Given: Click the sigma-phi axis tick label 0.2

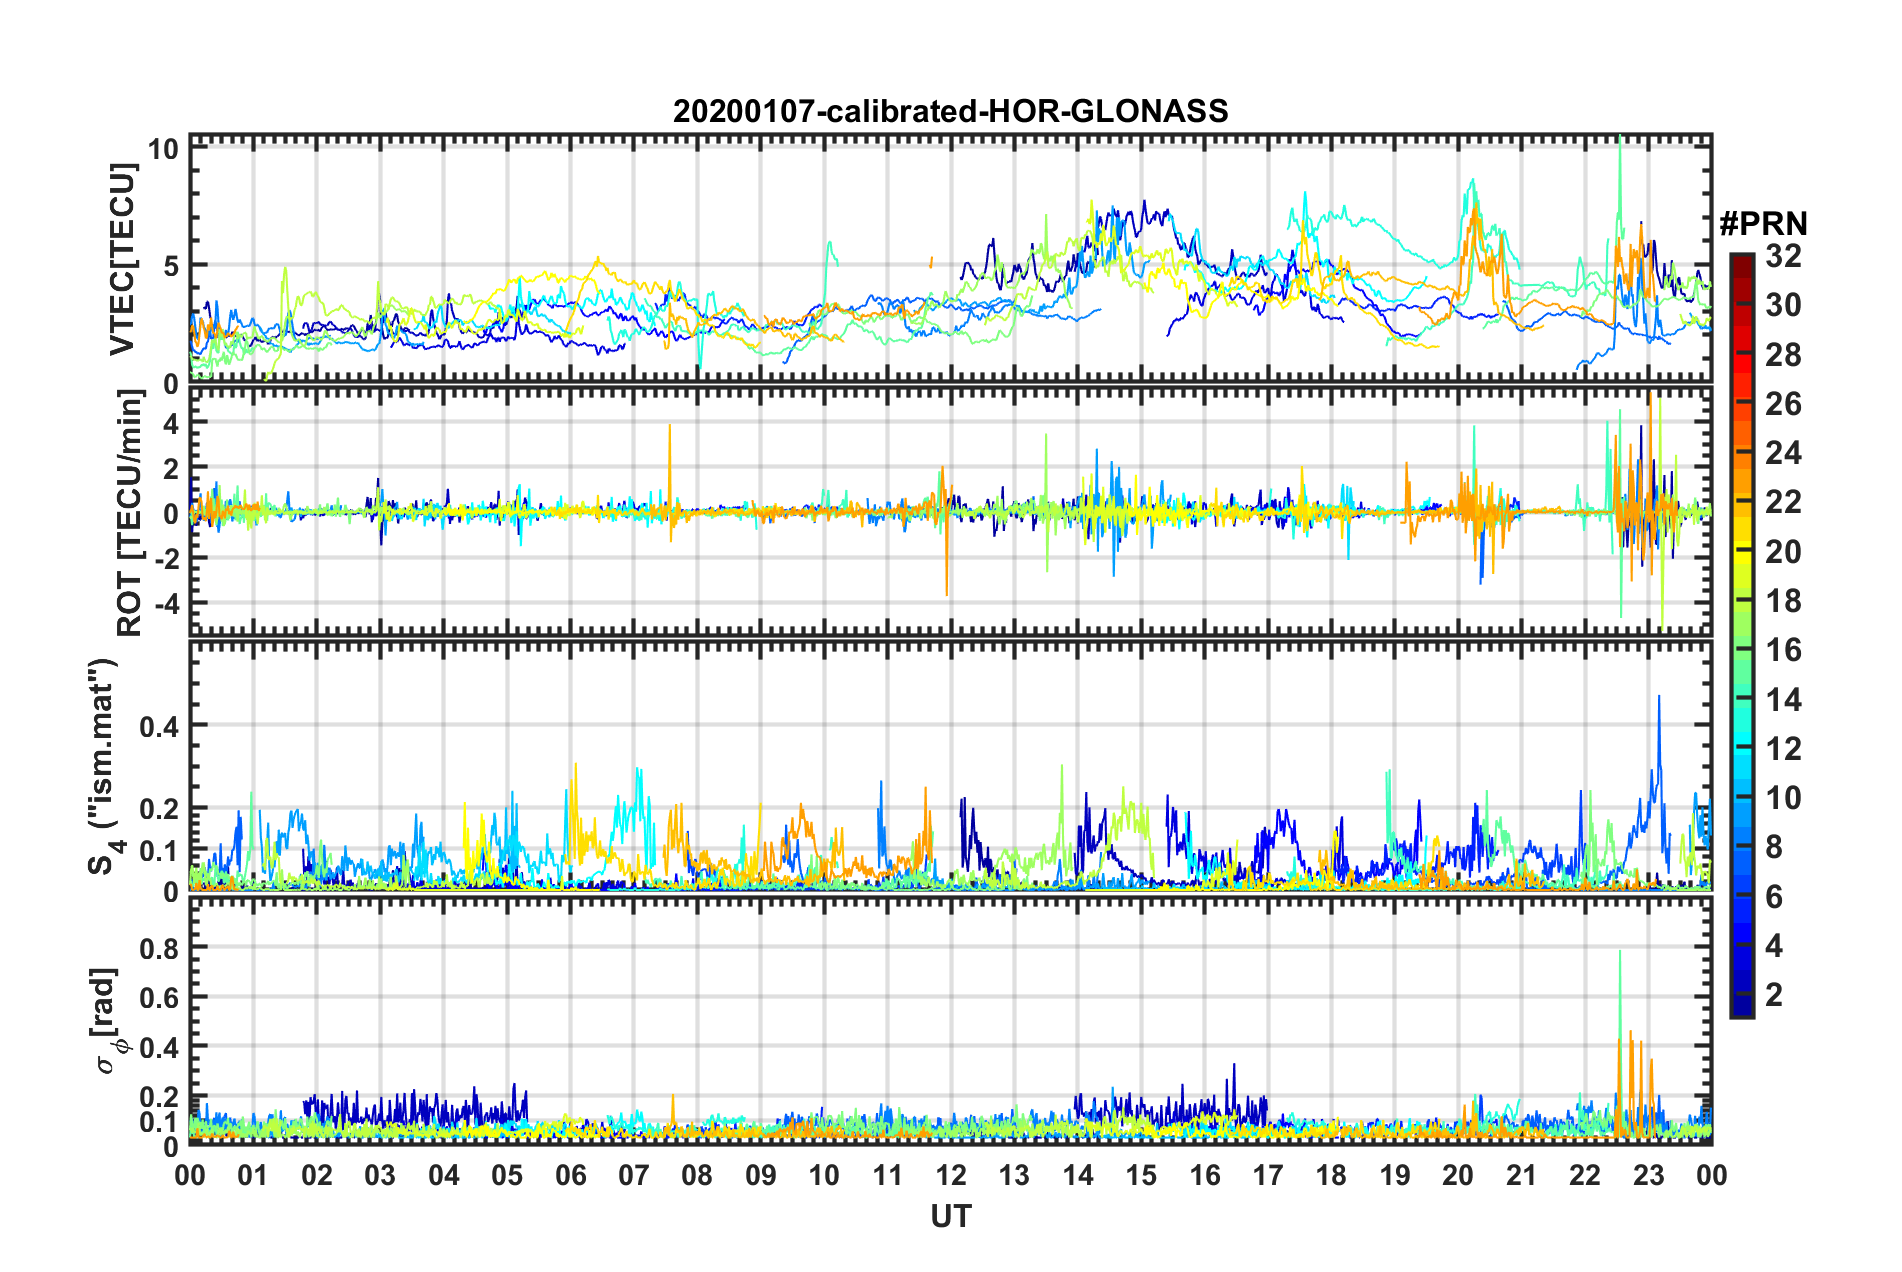Looking at the screenshot, I should (159, 1097).
